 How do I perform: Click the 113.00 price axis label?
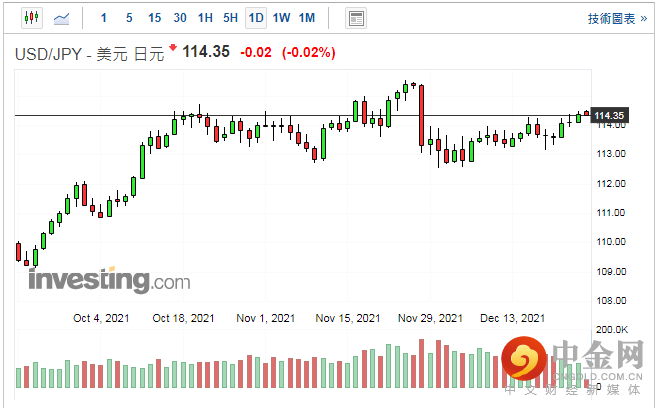coord(611,154)
